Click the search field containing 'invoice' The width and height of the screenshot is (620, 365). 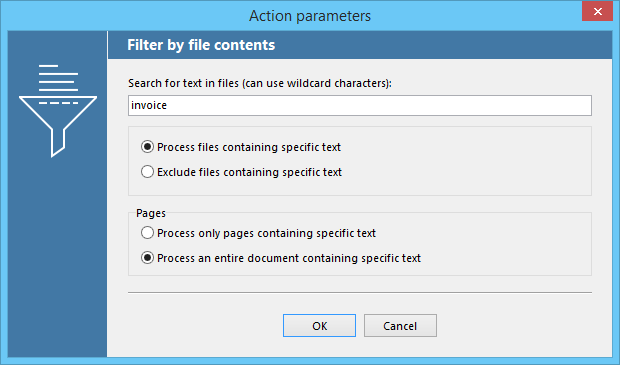[x=360, y=105]
